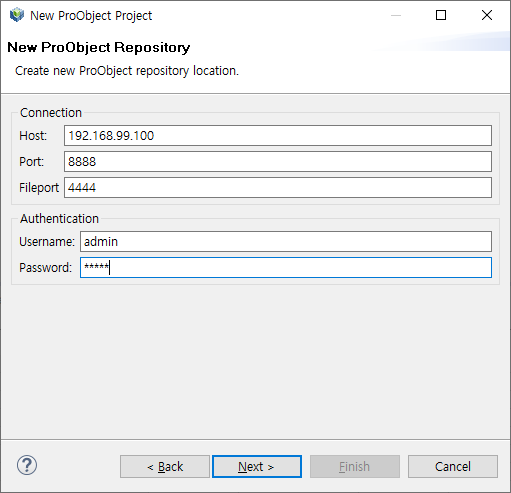The width and height of the screenshot is (511, 493).
Task: Click the Fileport field containing 4444
Action: [278, 188]
